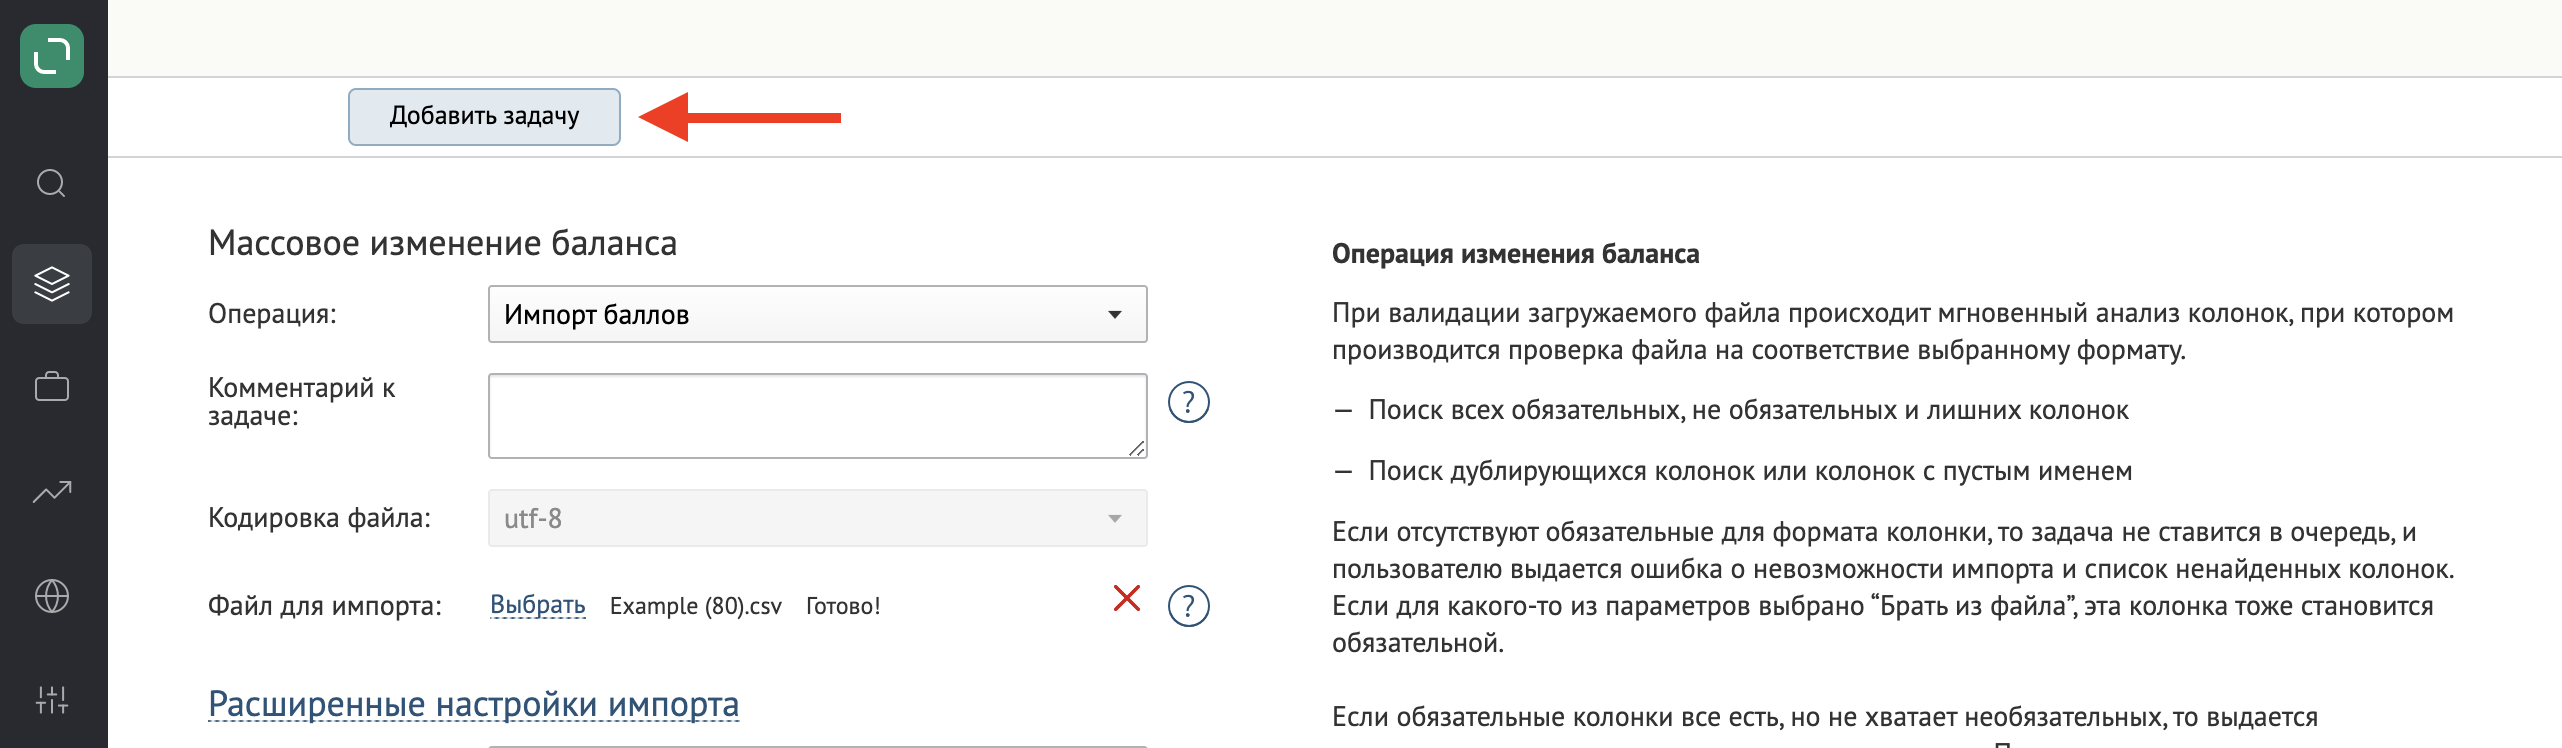Viewport: 2562px width, 748px height.
Task: Click the Файл для импорта: label
Action: point(325,606)
